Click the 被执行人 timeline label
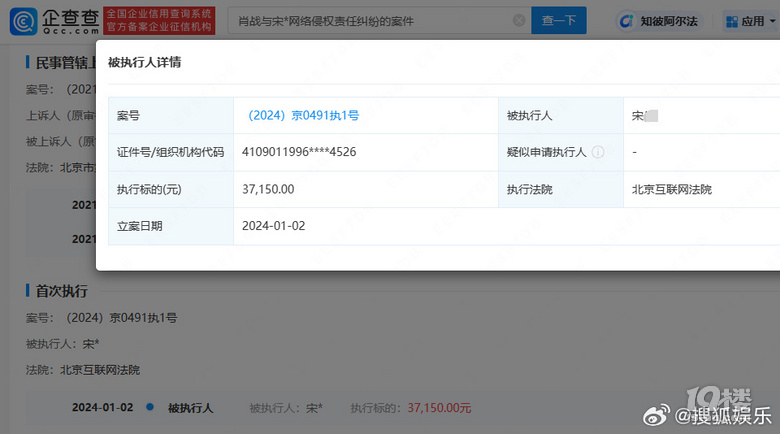 tap(191, 408)
